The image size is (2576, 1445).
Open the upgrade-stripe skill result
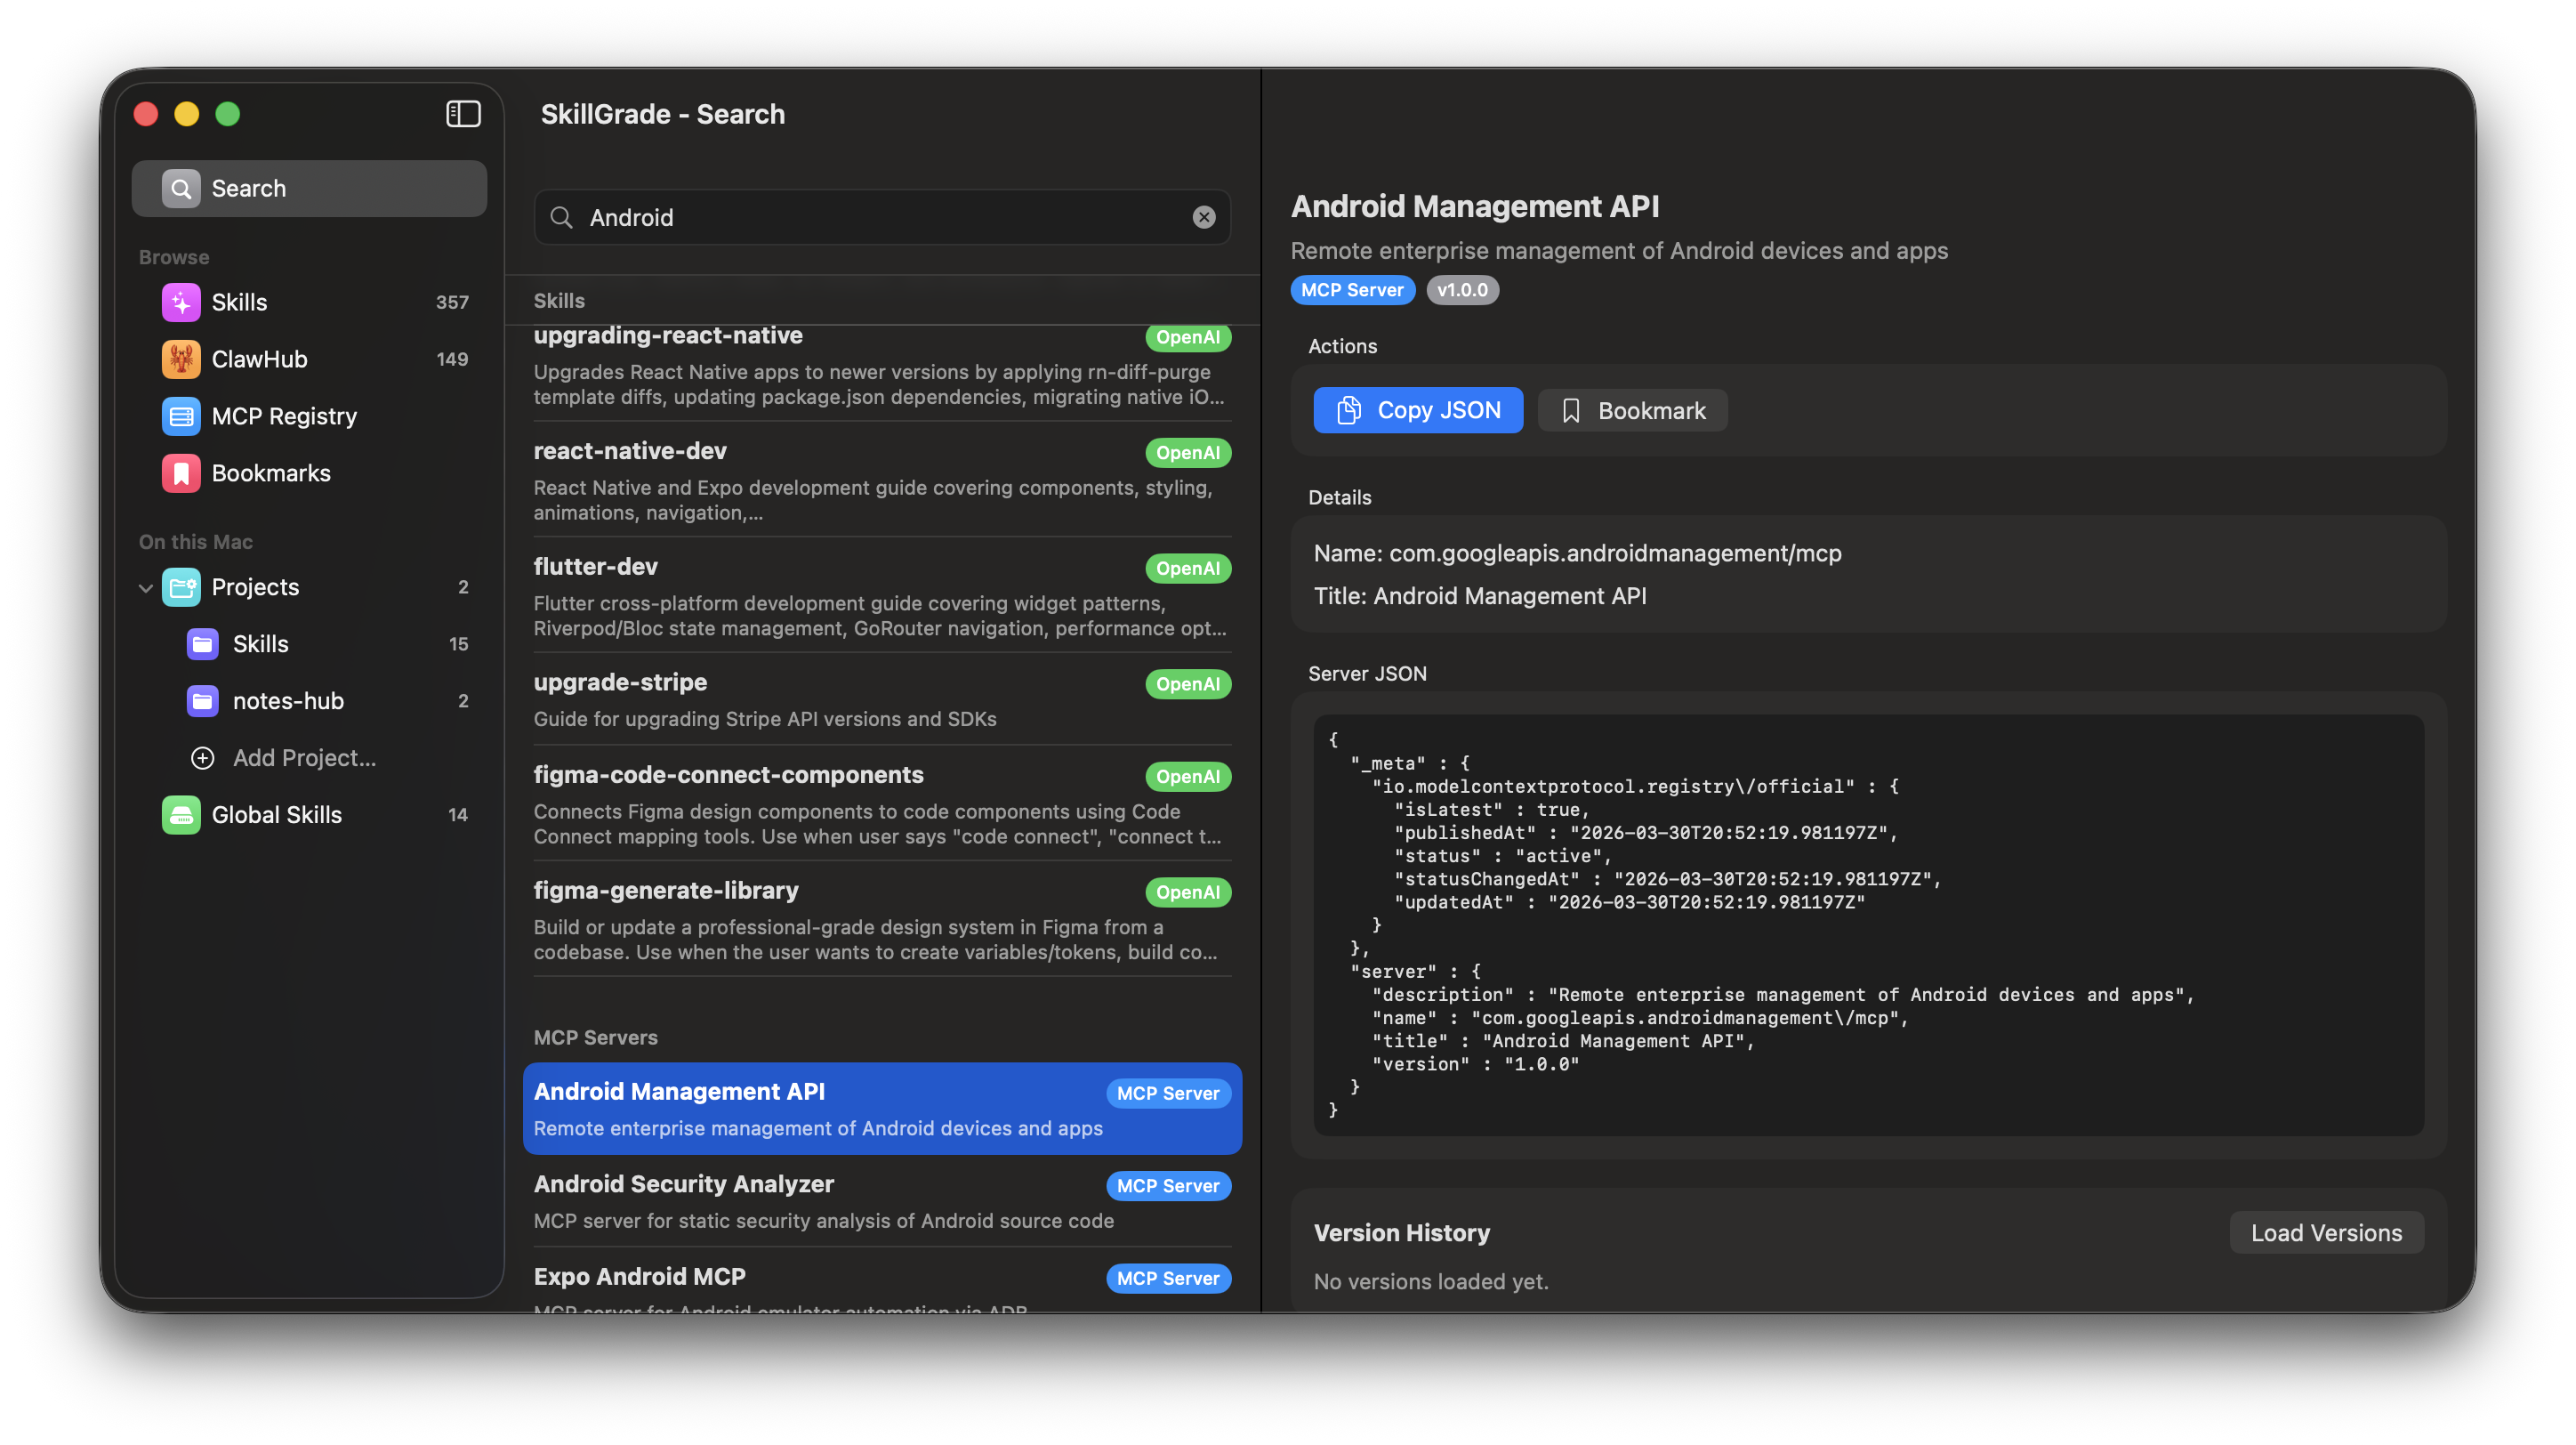(x=882, y=699)
